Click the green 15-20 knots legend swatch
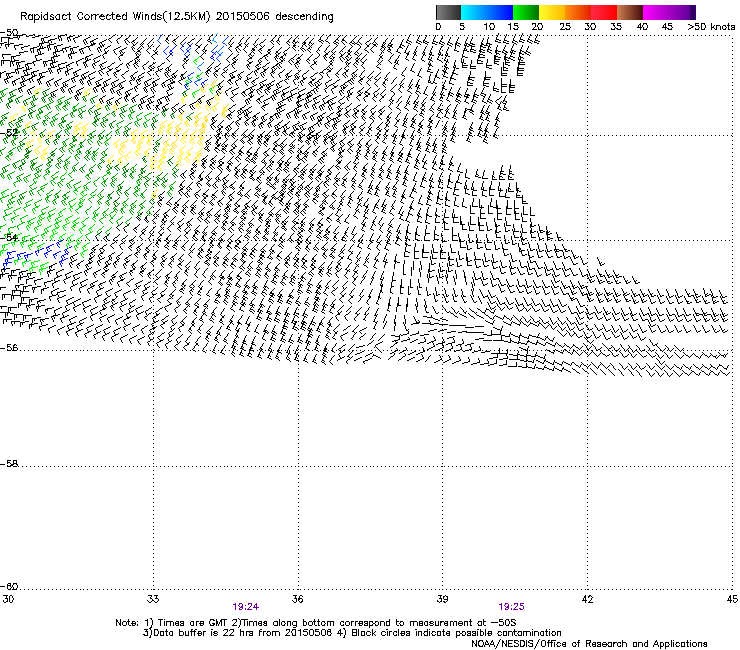Image resolution: width=740 pixels, height=650 pixels. 526,12
